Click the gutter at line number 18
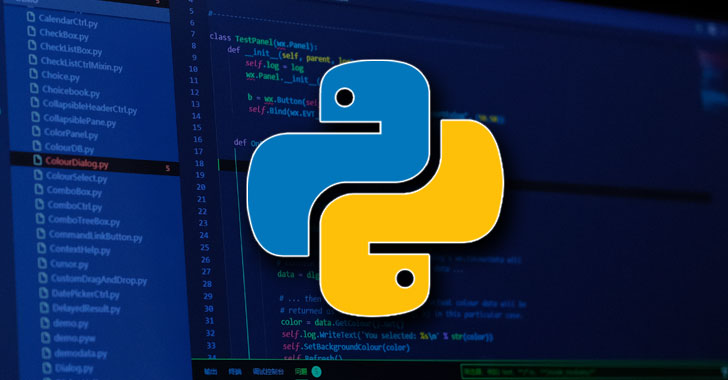Viewport: 728px width, 380px height. pyautogui.click(x=200, y=163)
